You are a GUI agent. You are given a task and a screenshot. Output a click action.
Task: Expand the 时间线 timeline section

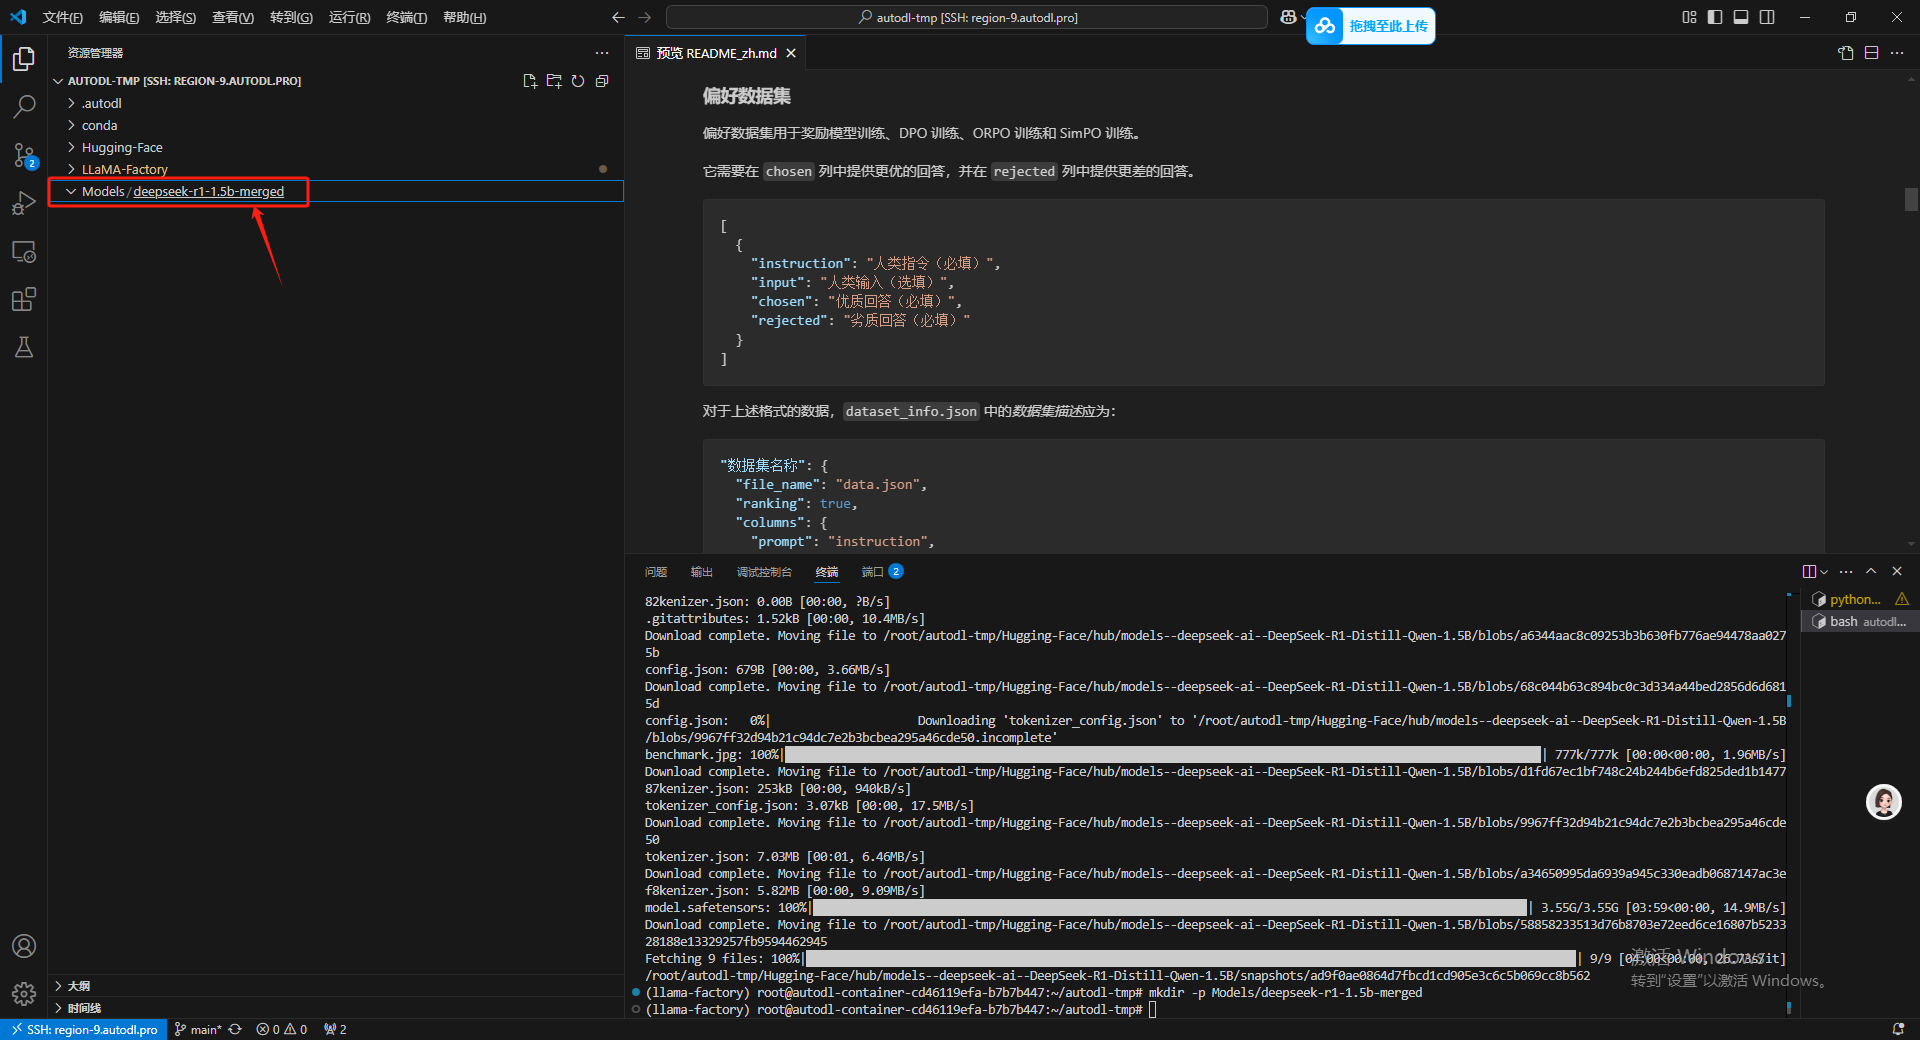pyautogui.click(x=84, y=1008)
